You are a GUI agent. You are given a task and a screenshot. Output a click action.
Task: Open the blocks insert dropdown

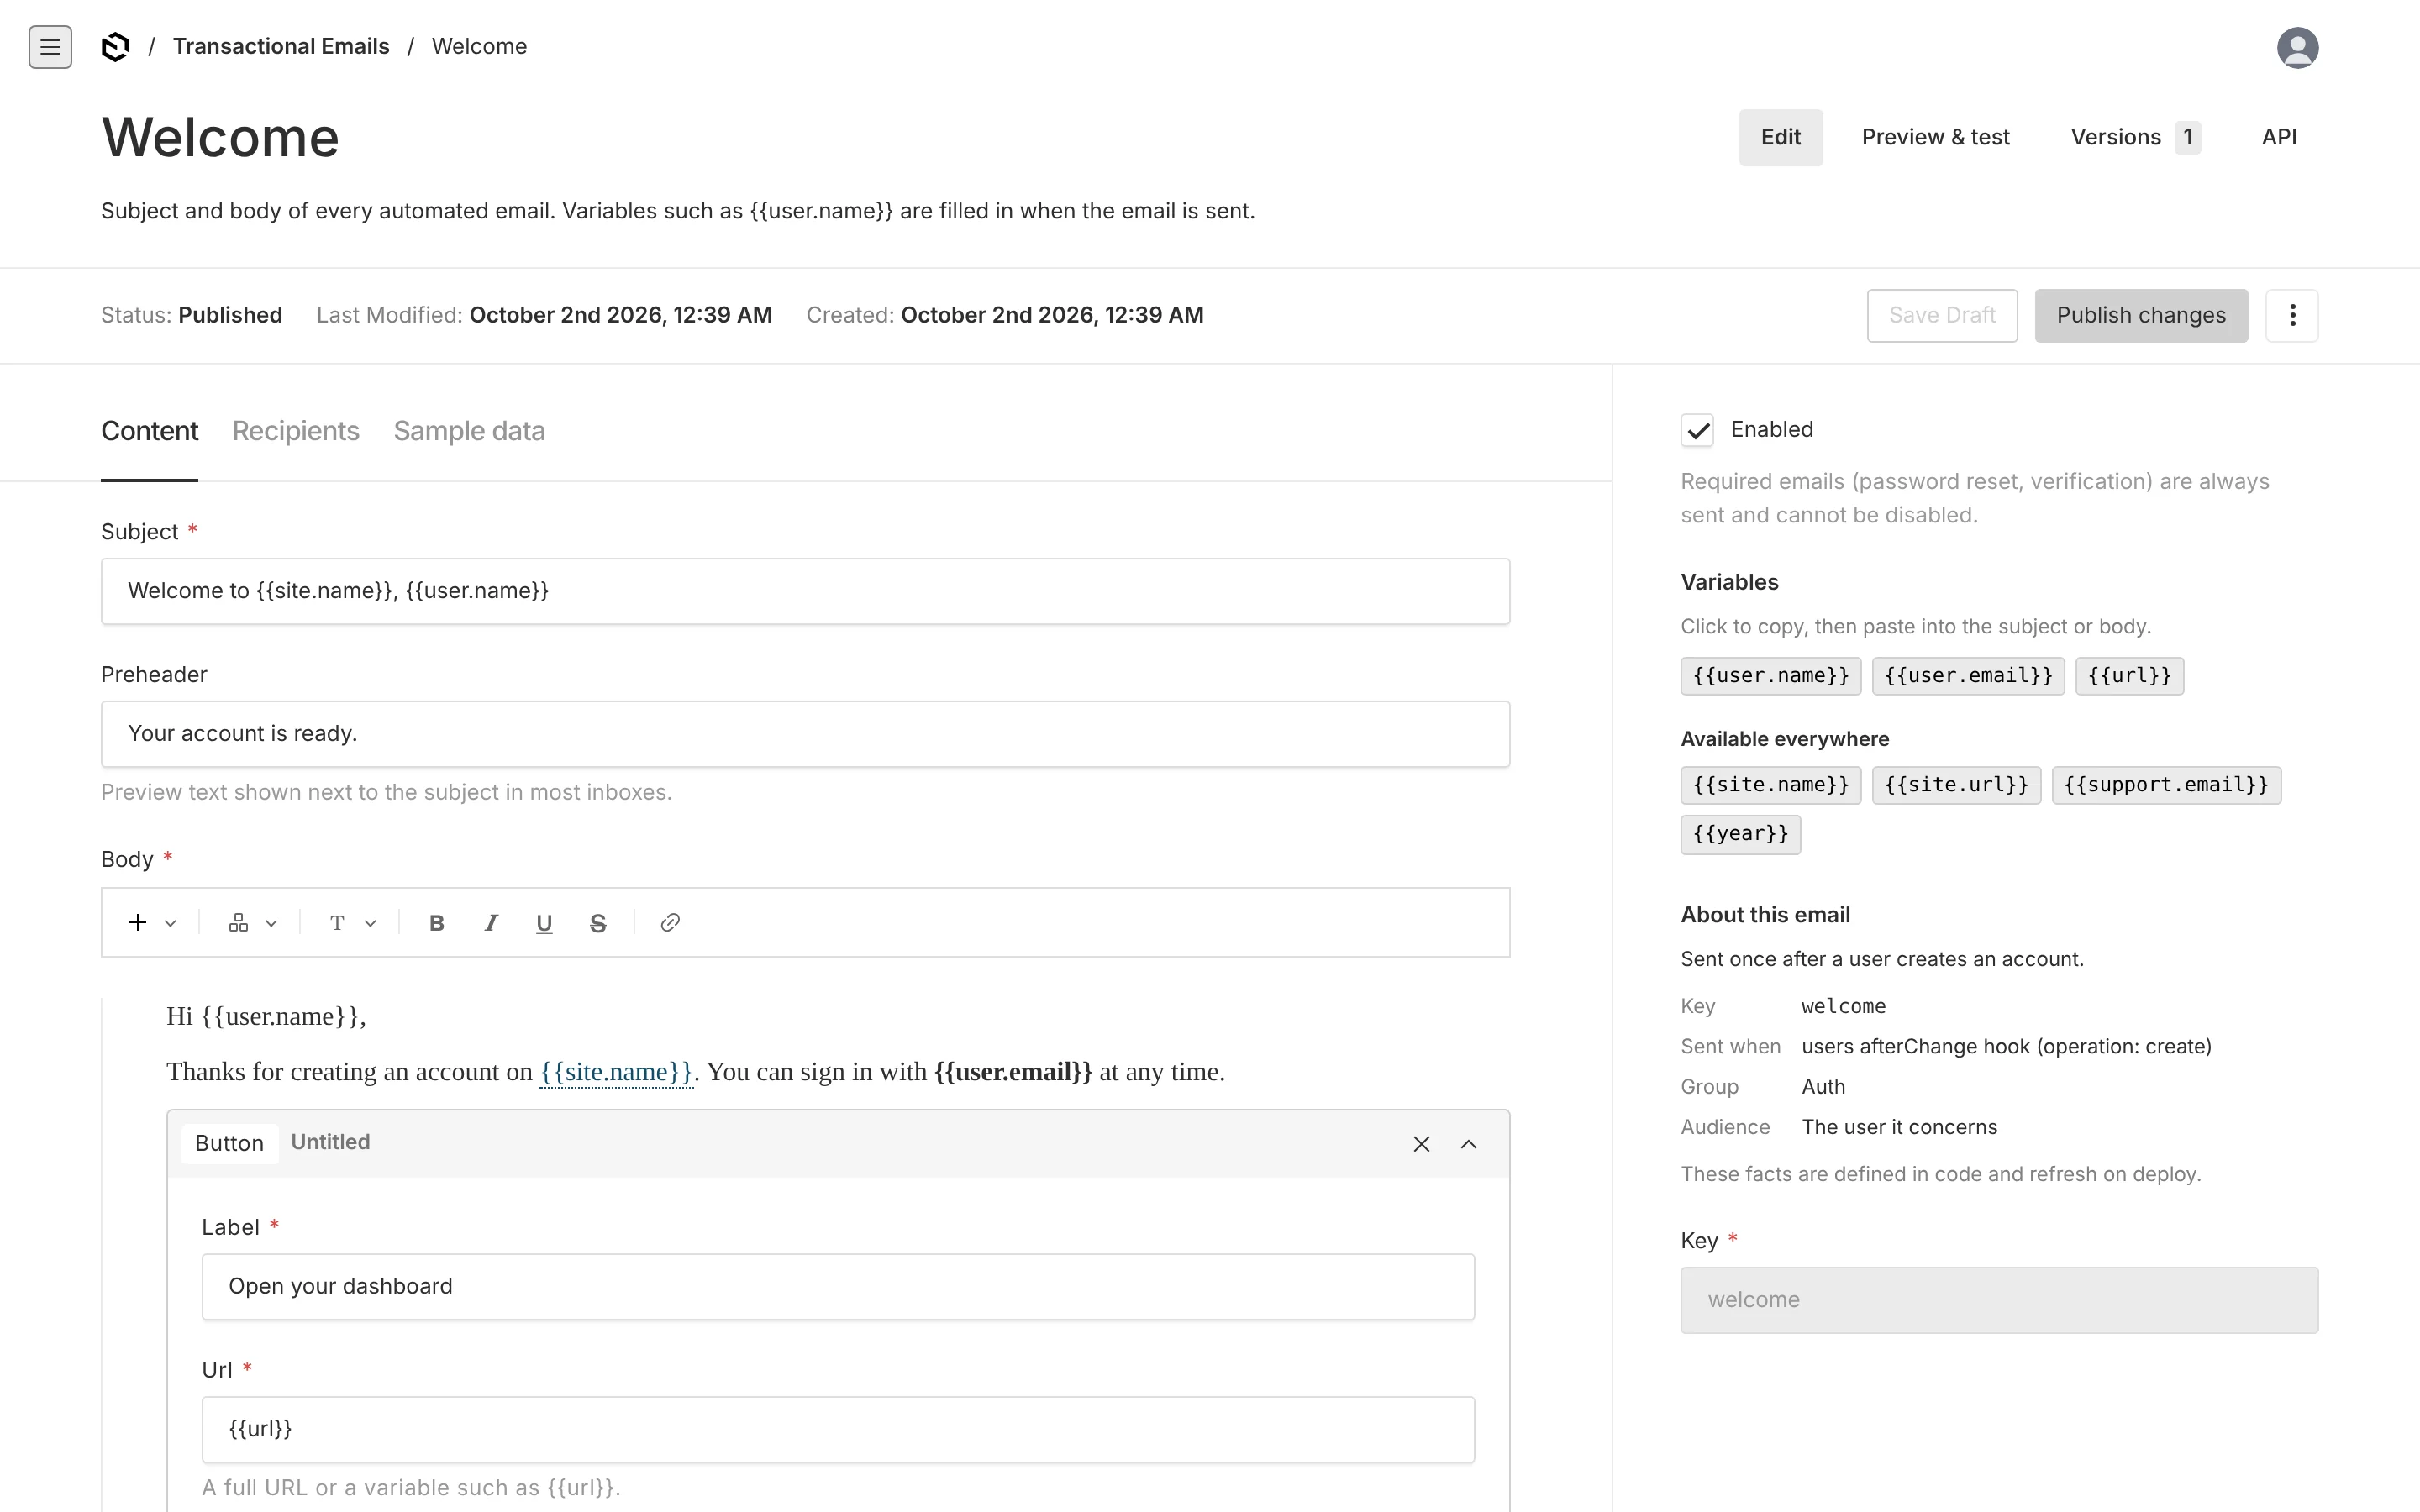click(252, 923)
